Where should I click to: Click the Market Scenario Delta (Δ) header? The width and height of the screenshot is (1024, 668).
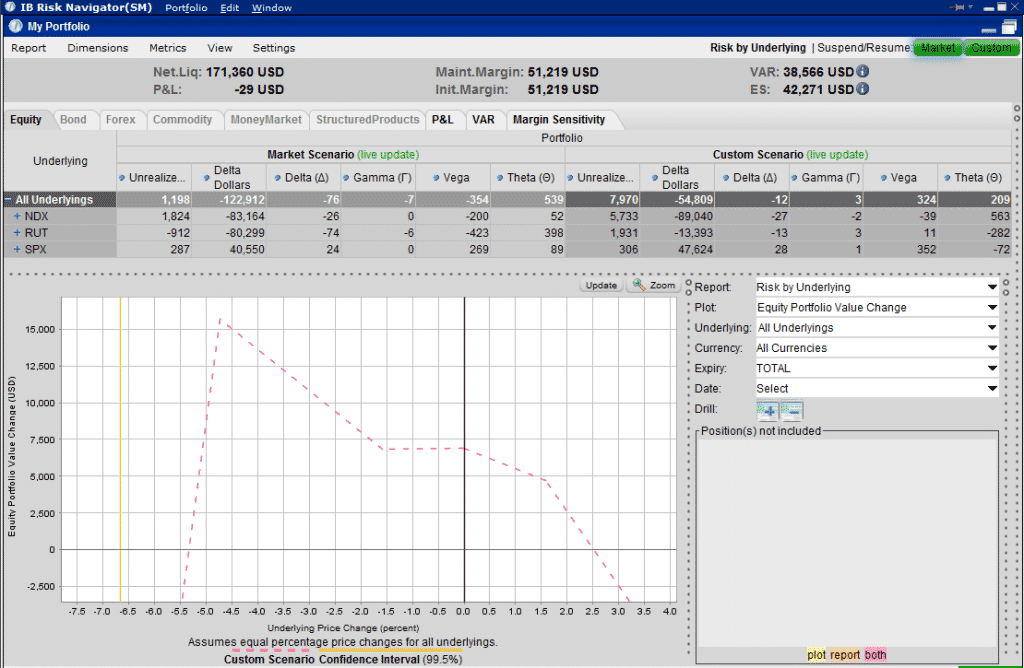(x=303, y=178)
